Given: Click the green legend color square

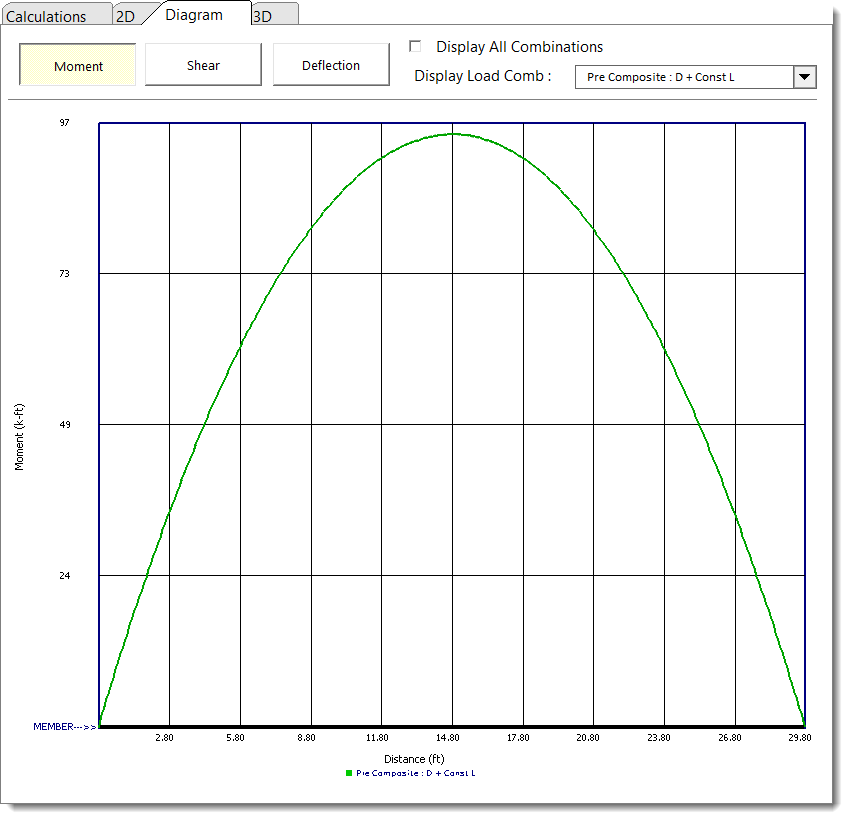Looking at the screenshot, I should click(x=349, y=773).
